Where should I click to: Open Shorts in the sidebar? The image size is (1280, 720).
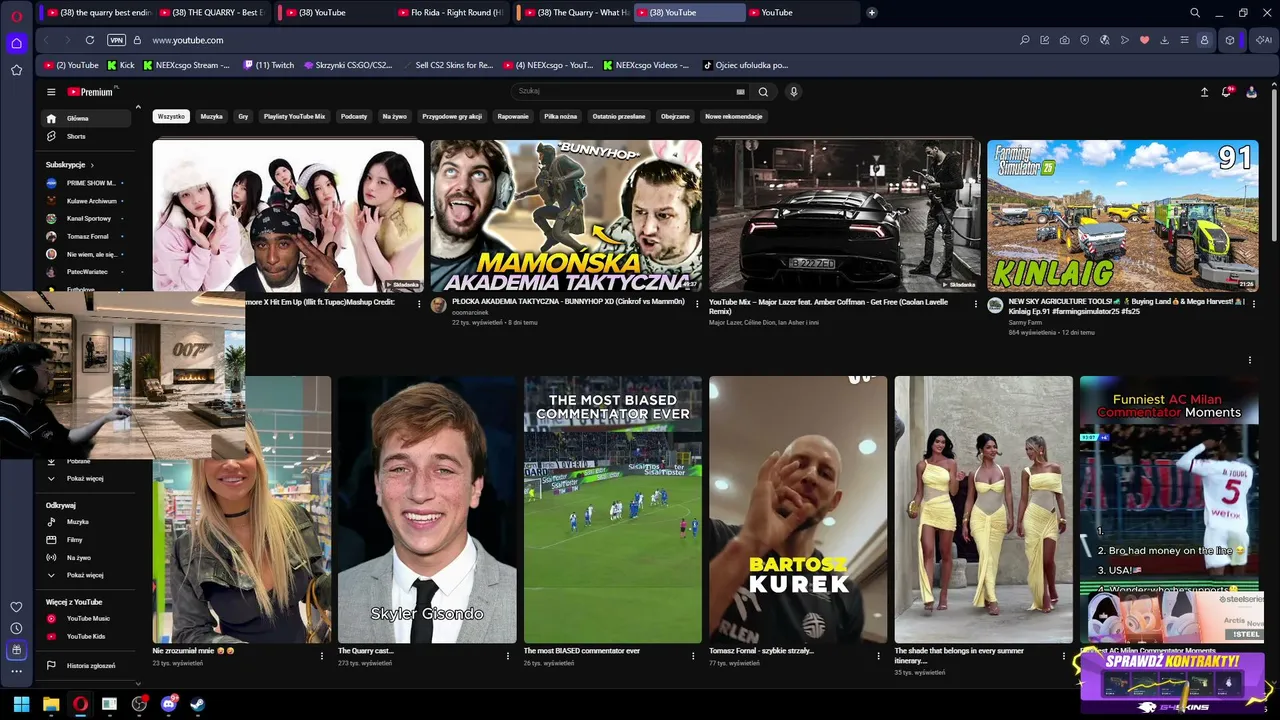[86, 136]
